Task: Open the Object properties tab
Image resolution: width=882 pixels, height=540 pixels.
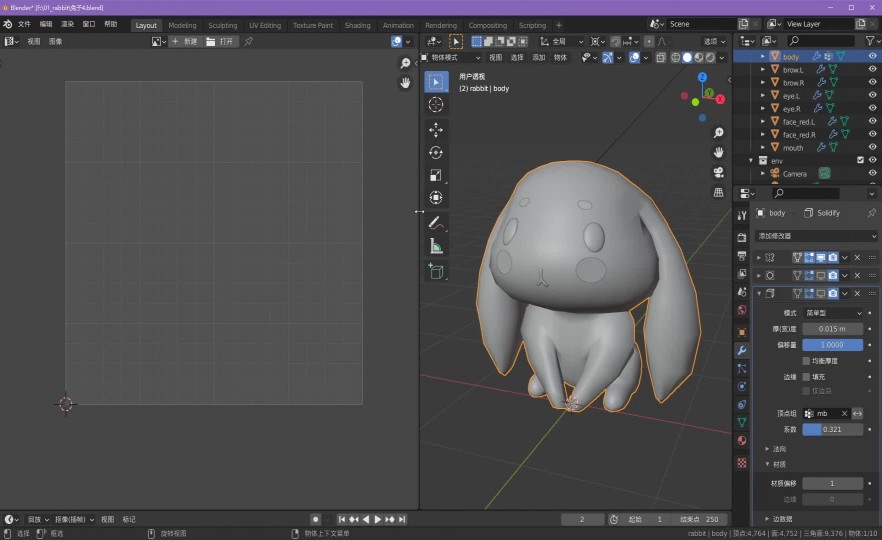Action: click(x=742, y=332)
